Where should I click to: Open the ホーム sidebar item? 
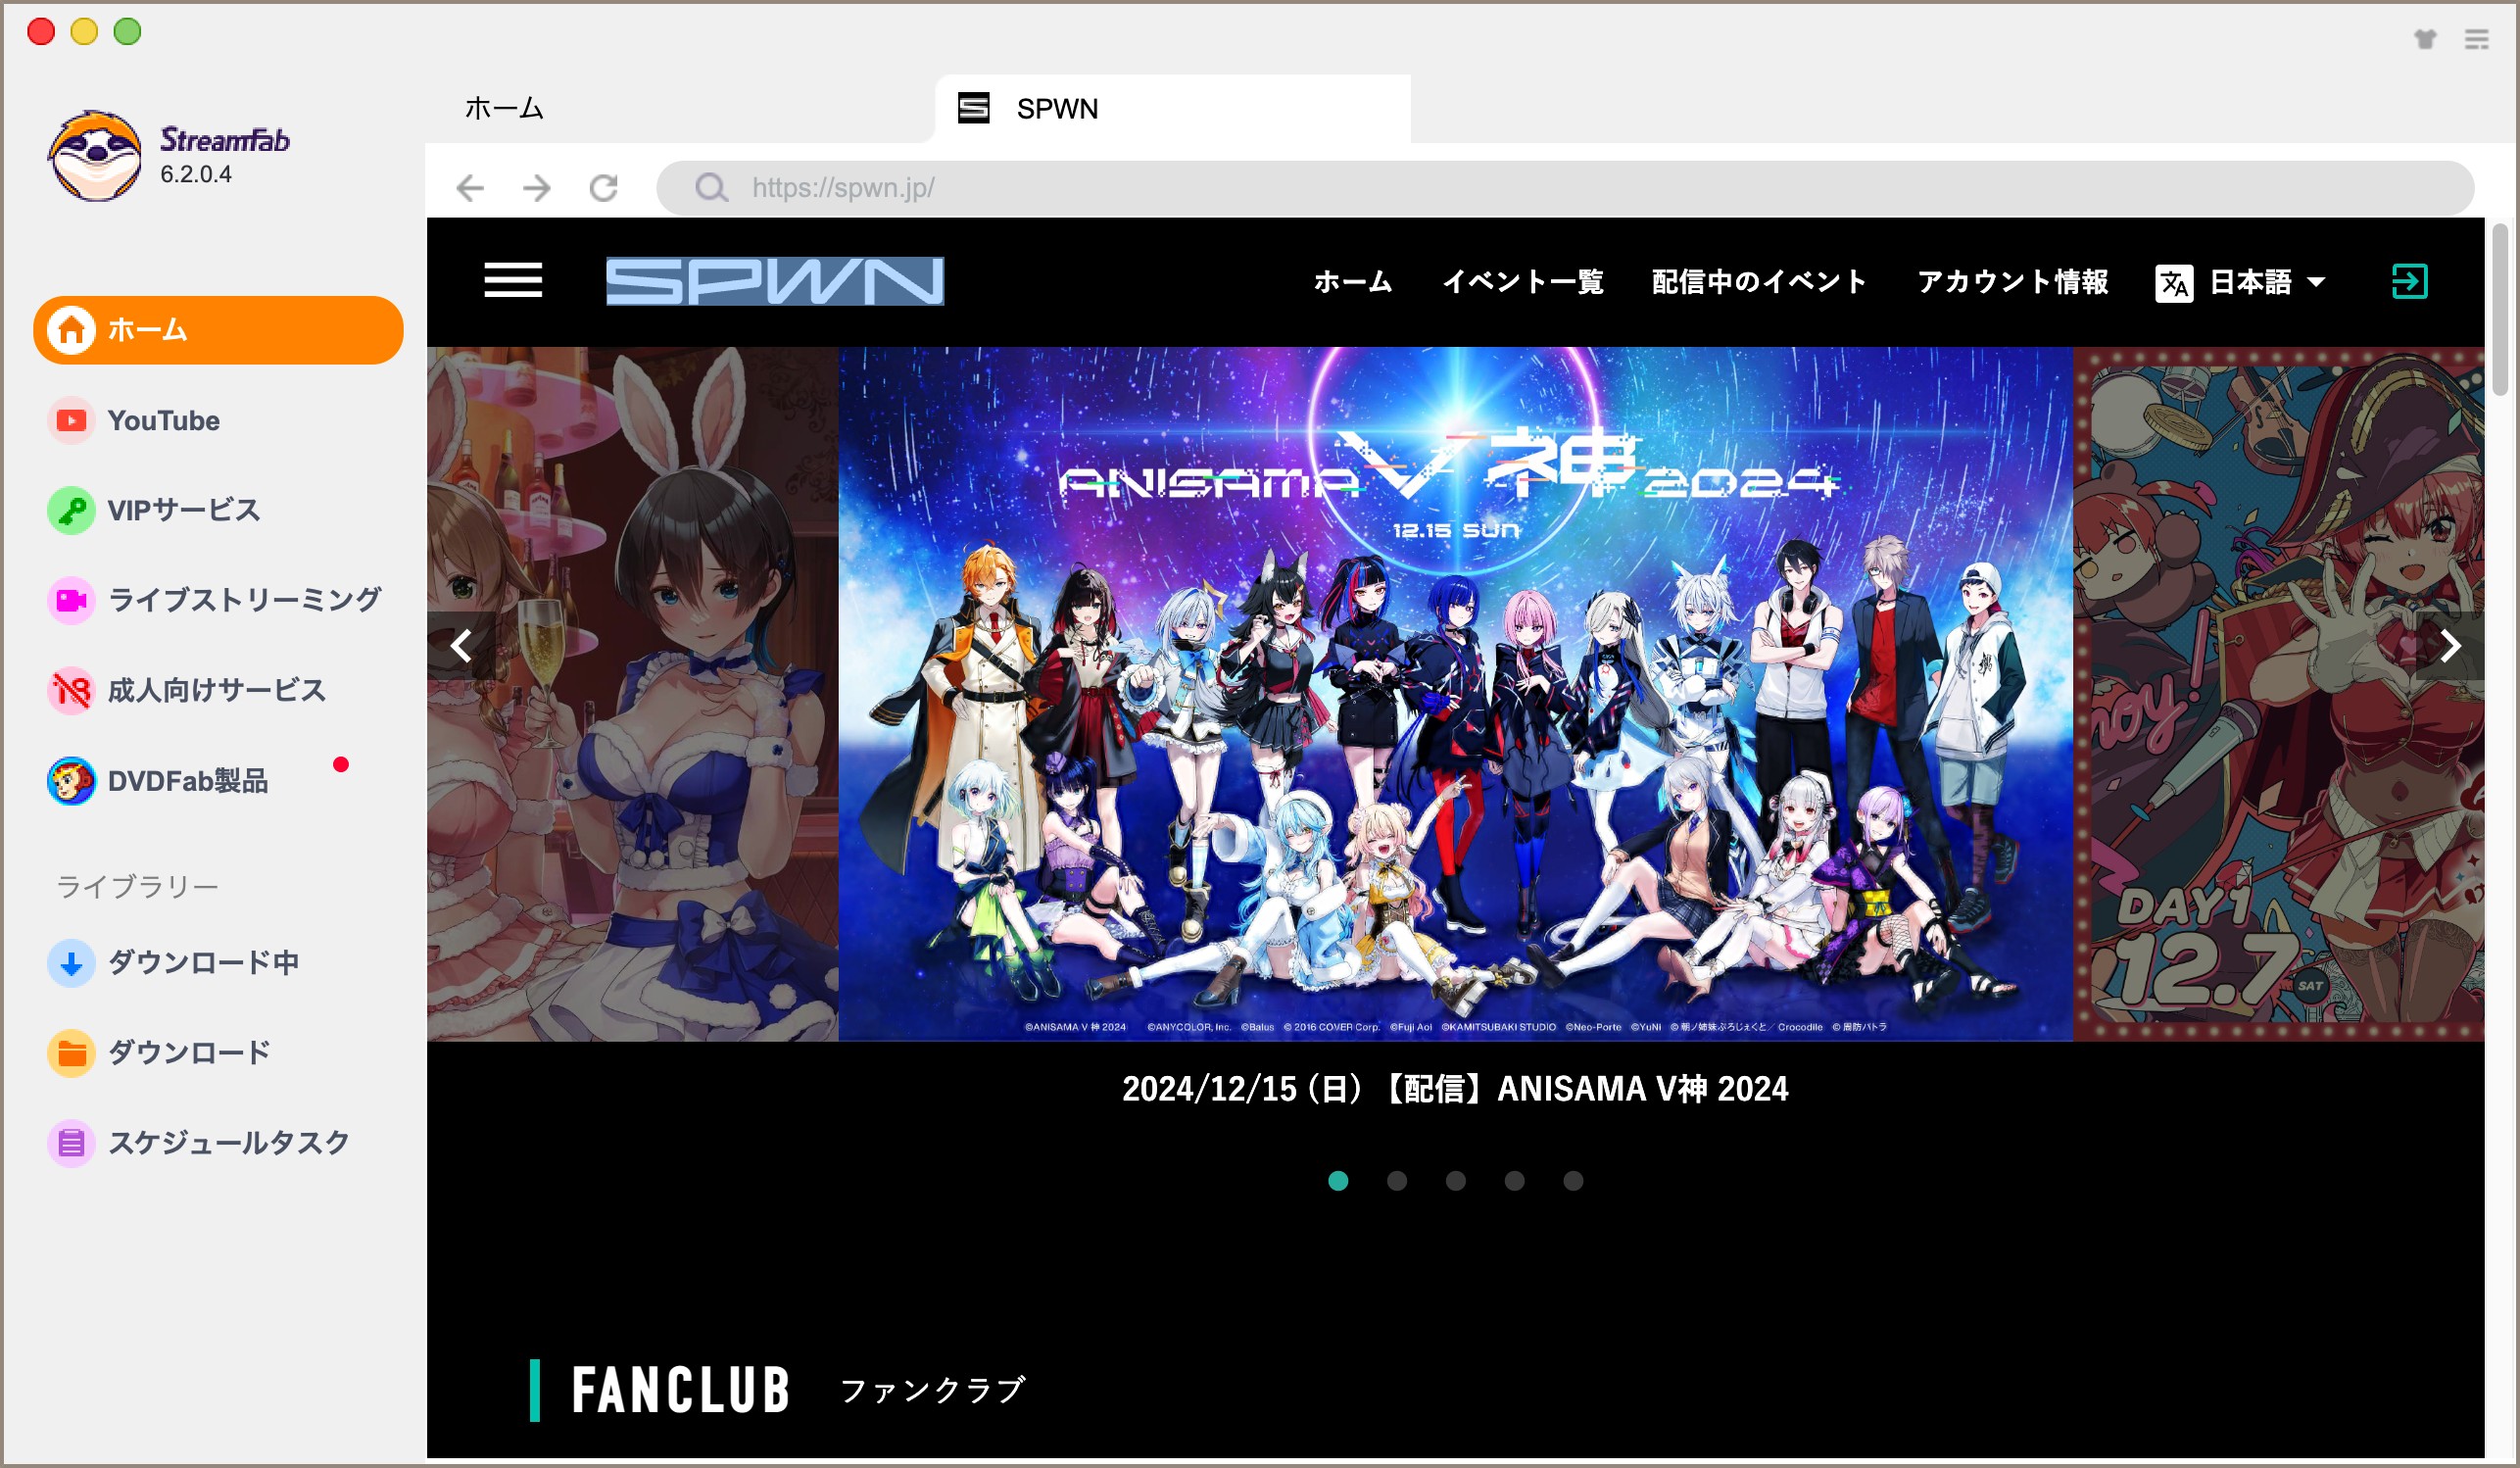pos(218,330)
